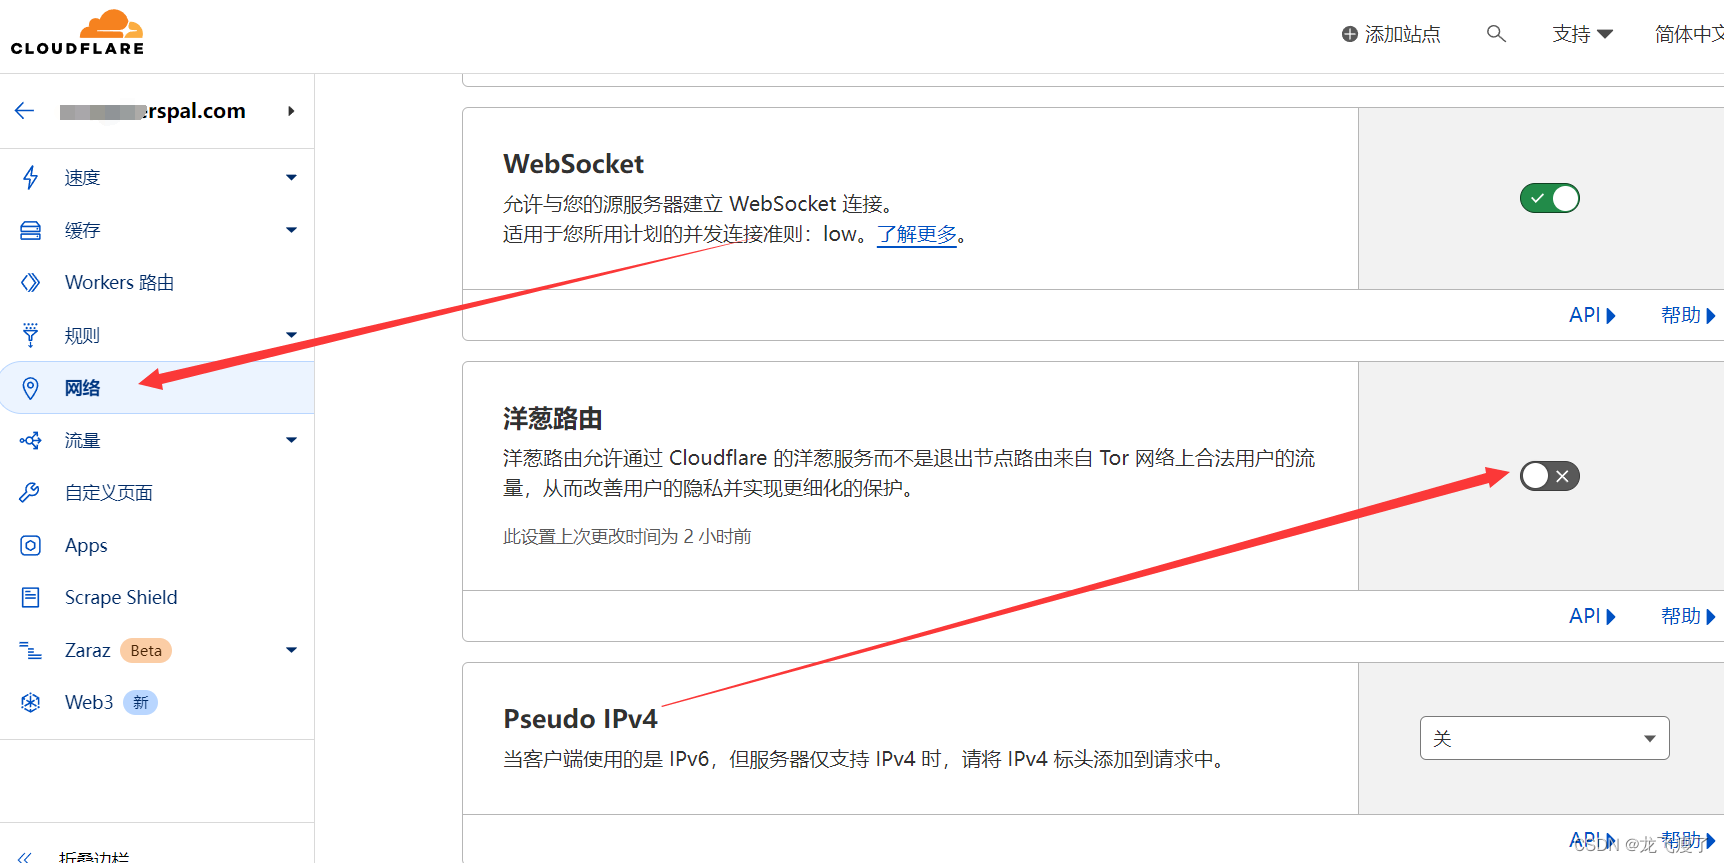The height and width of the screenshot is (863, 1724).
Task: Click the Scrape Shield document icon
Action: 31,598
